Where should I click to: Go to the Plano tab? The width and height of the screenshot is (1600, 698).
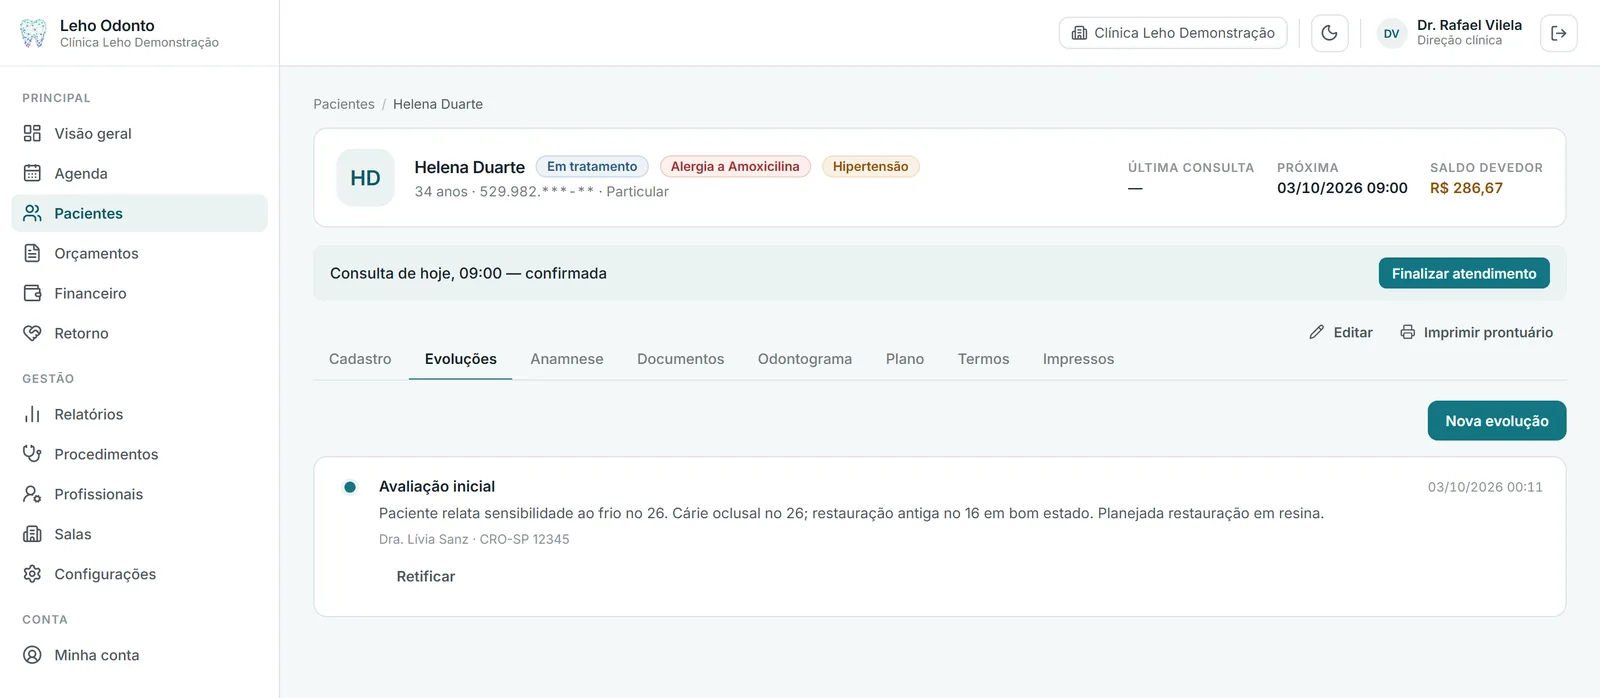905,359
